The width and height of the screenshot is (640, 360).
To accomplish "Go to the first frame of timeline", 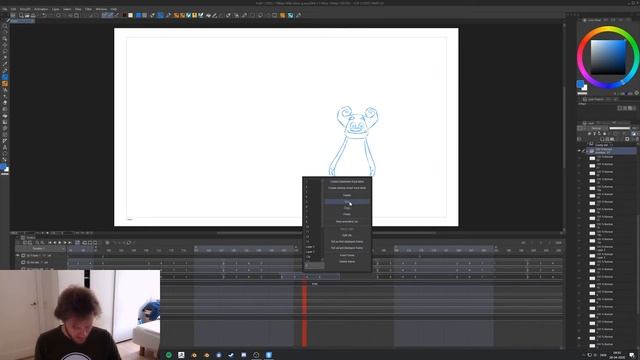I will click(x=50, y=242).
